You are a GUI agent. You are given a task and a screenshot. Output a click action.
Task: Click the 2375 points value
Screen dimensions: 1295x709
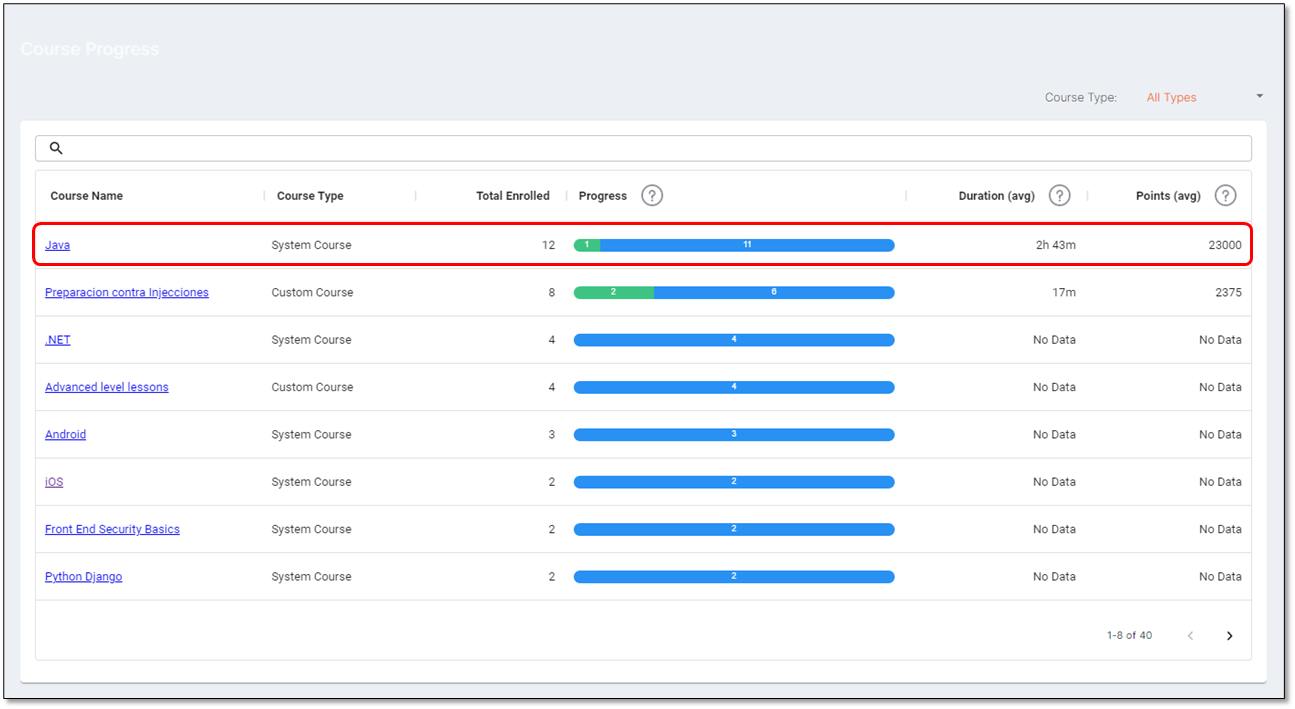1228,292
